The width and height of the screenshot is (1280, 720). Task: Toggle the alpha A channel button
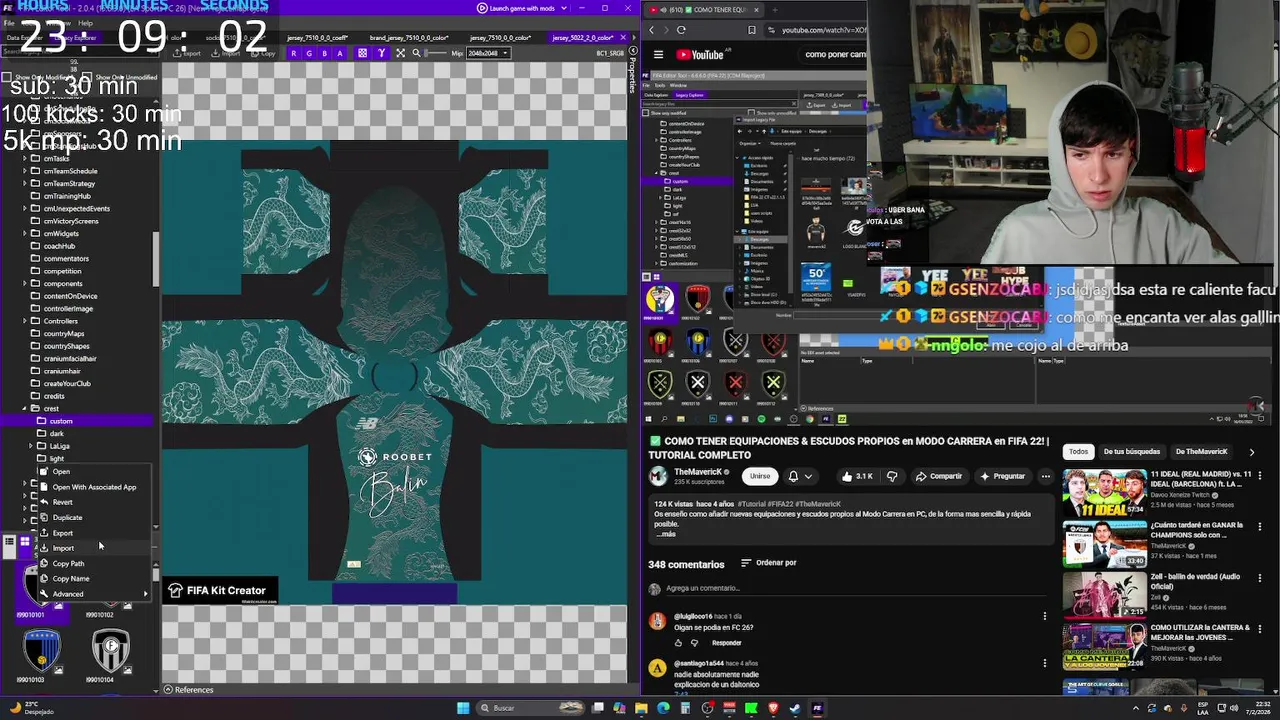click(x=340, y=53)
